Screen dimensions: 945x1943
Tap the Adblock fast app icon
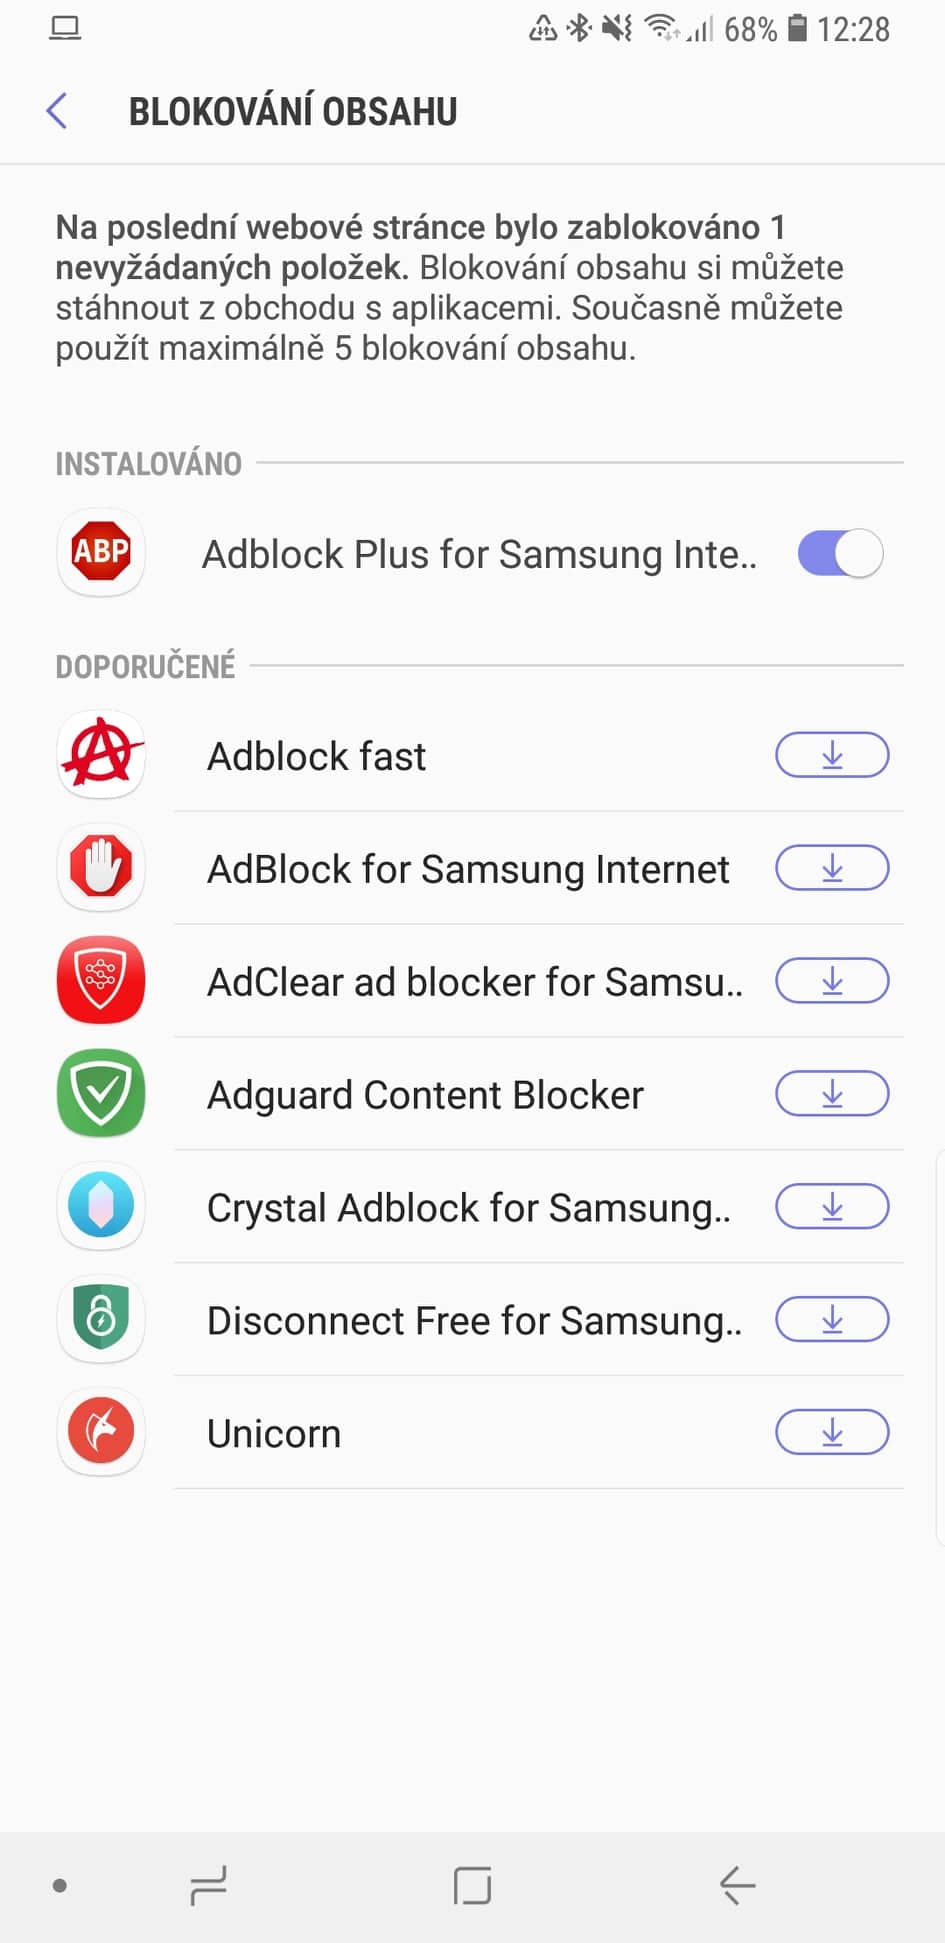tap(101, 755)
